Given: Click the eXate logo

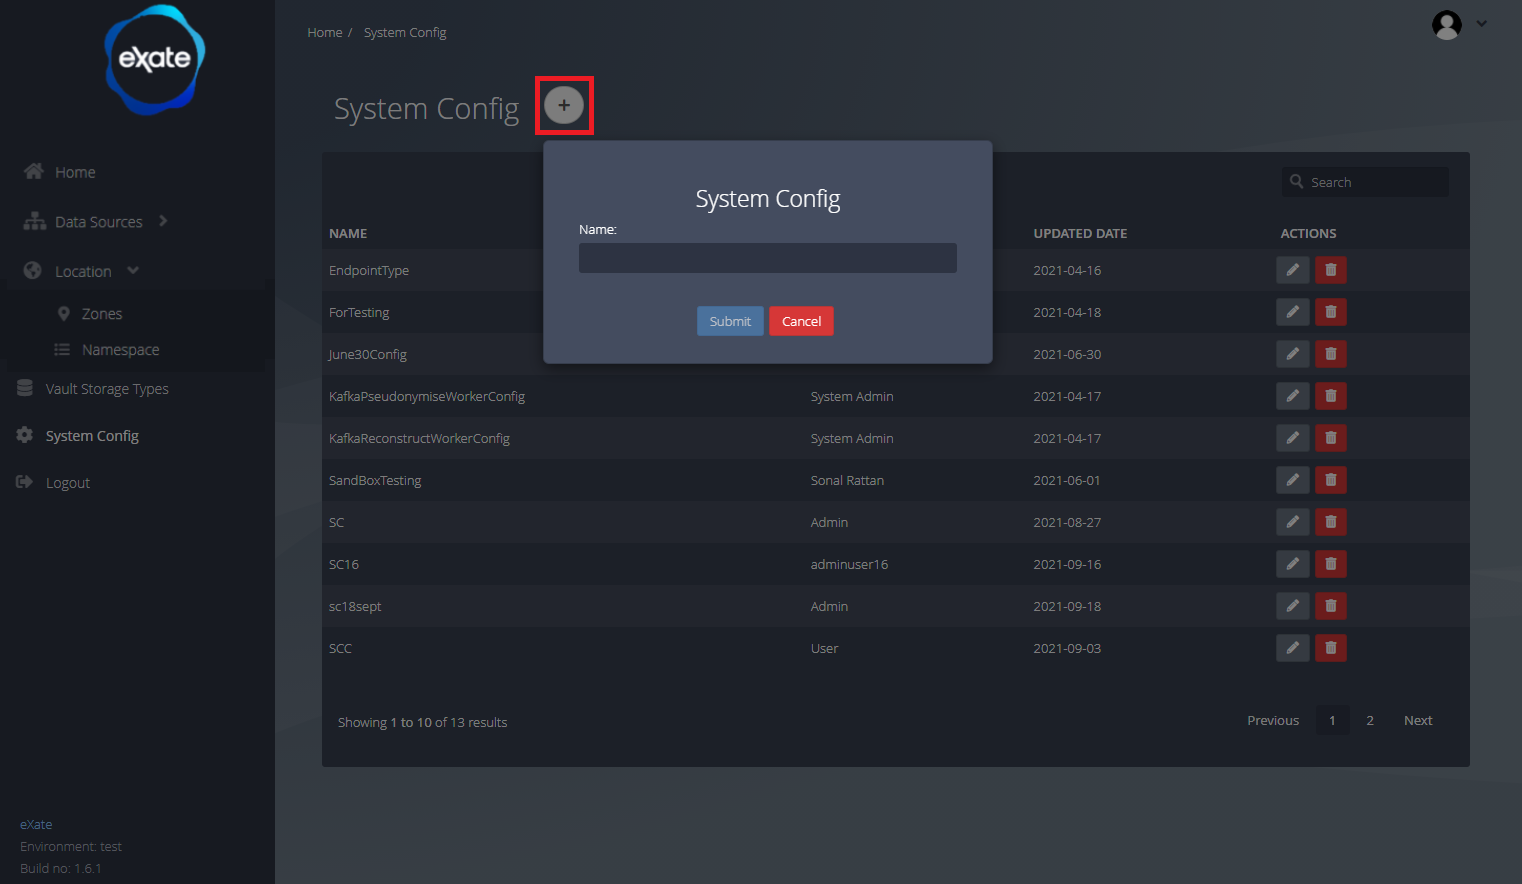Looking at the screenshot, I should tap(155, 59).
